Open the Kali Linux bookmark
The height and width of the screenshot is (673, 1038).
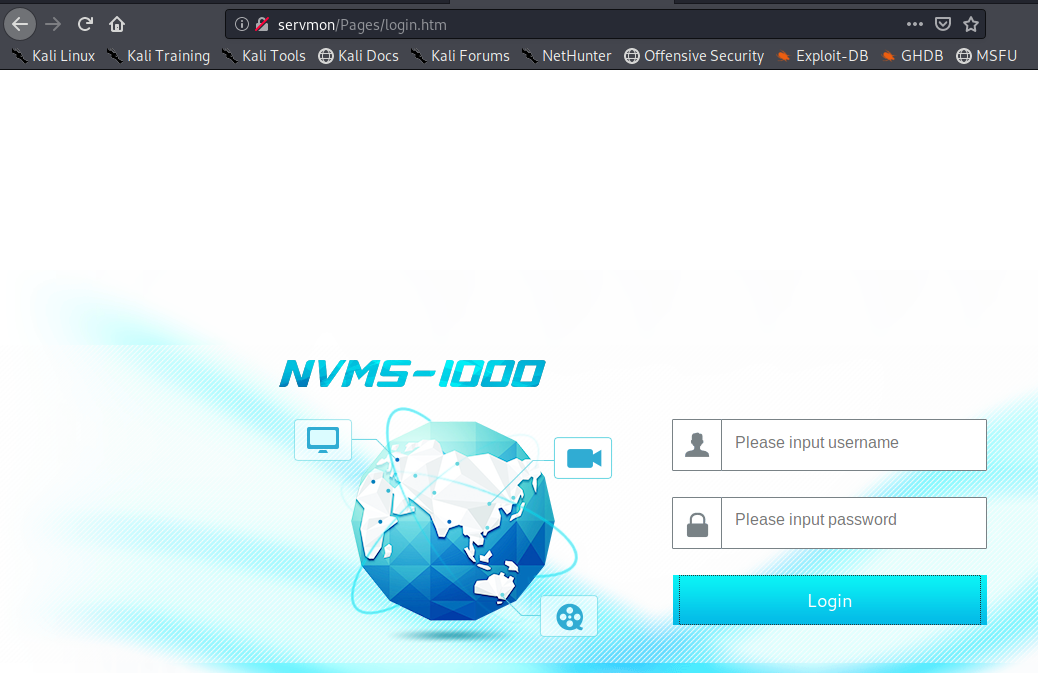tap(54, 56)
